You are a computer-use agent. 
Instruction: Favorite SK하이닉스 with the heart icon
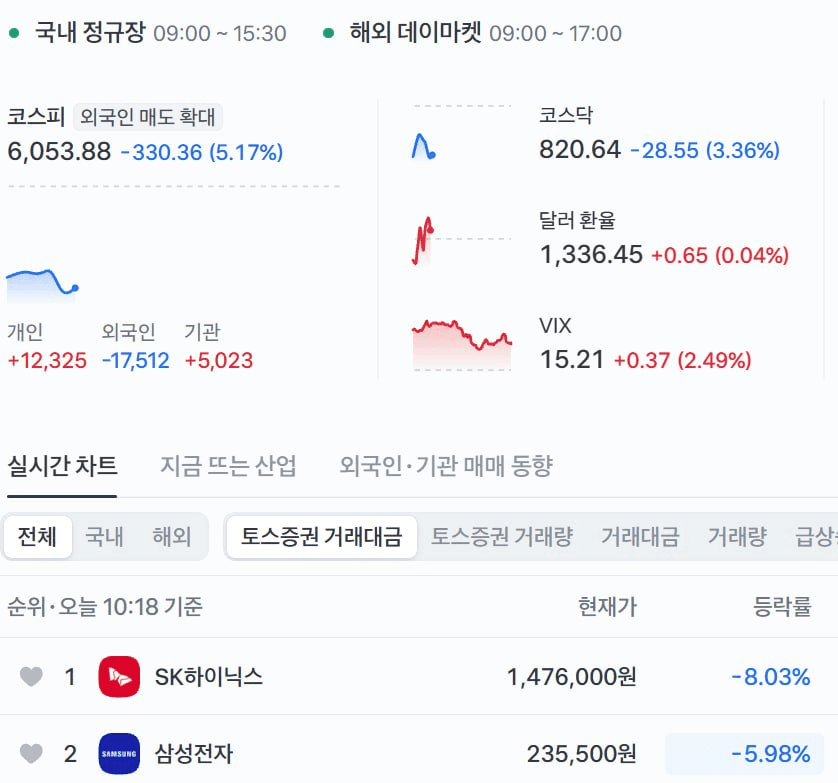pos(31,677)
